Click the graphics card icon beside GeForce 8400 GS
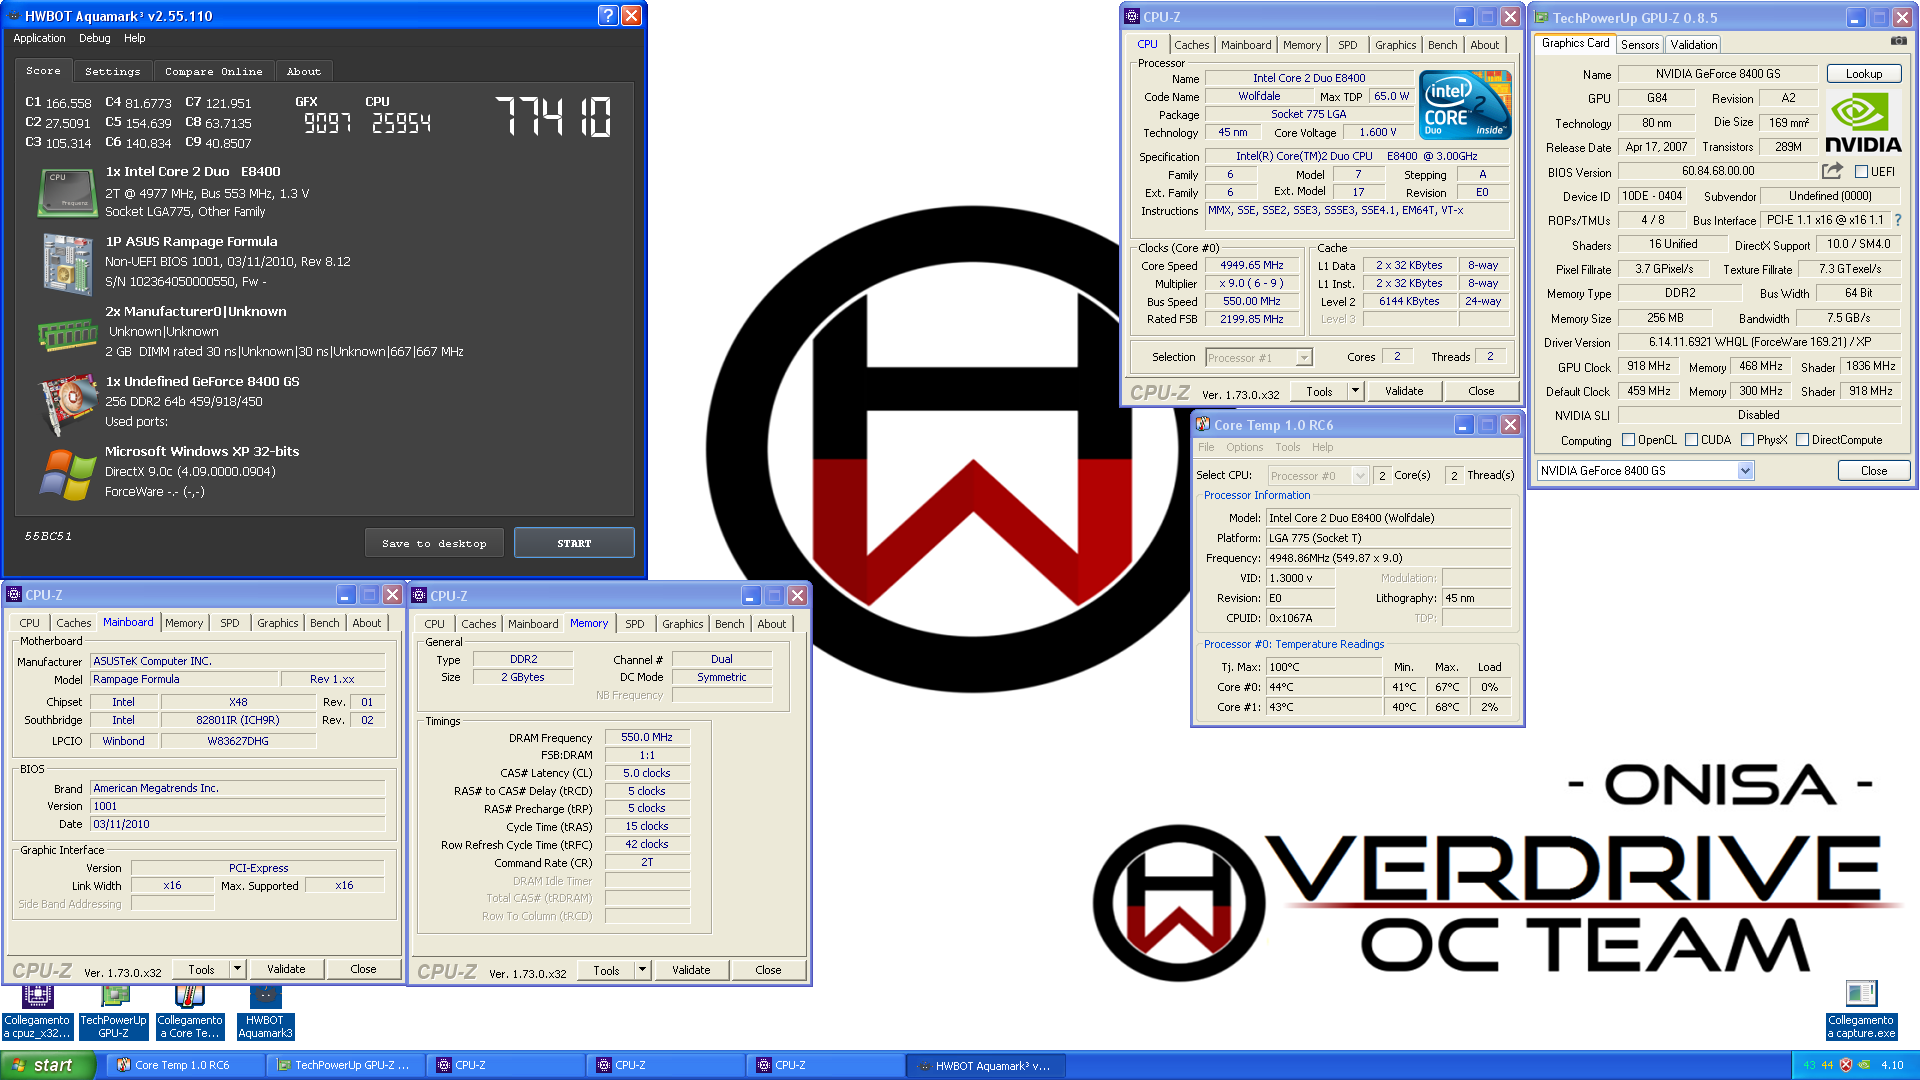 pos(67,403)
